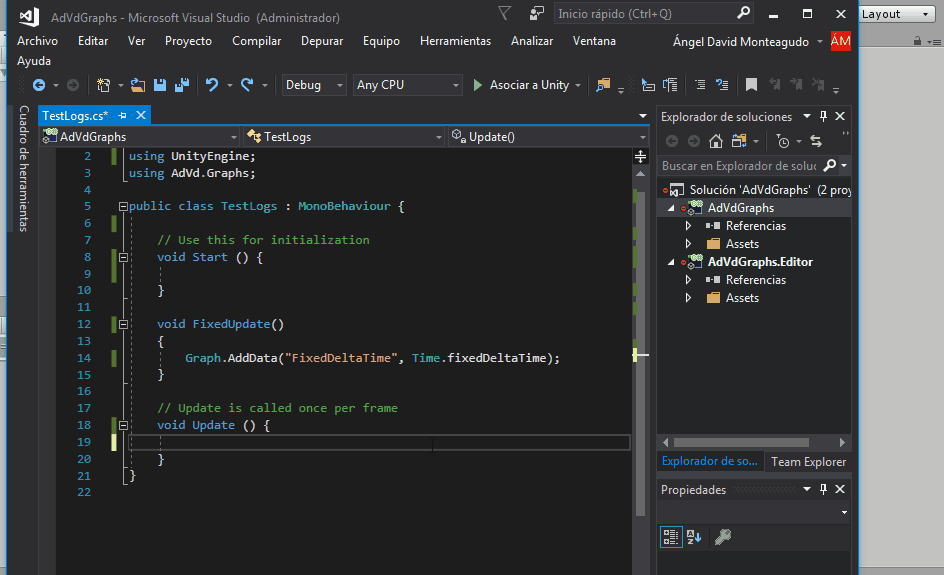The width and height of the screenshot is (944, 575).
Task: Open the Any CPU platform dropdown
Action: (x=408, y=86)
